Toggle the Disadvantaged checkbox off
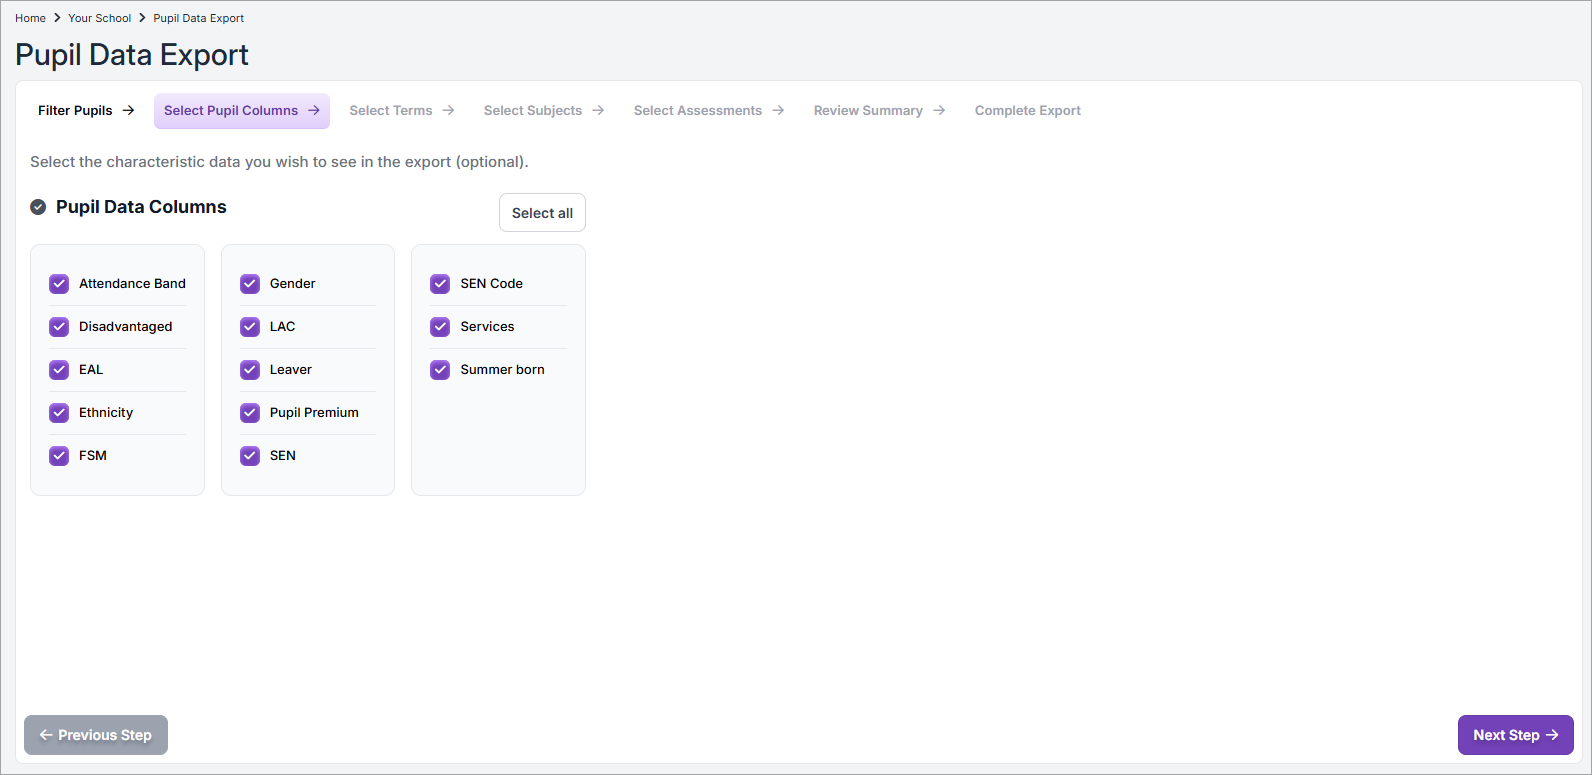The image size is (1592, 775). click(x=59, y=327)
